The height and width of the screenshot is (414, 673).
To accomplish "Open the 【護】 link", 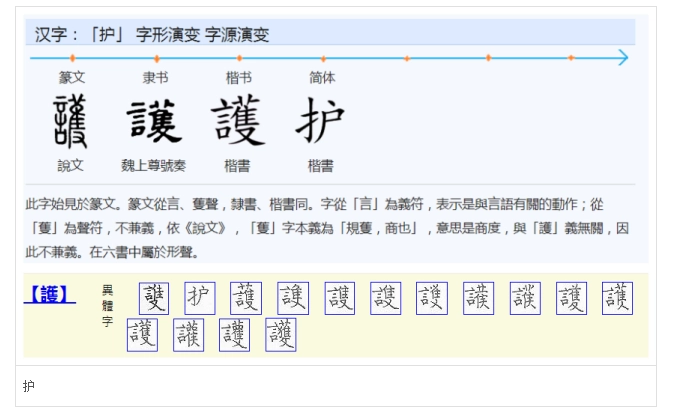I will tap(50, 294).
